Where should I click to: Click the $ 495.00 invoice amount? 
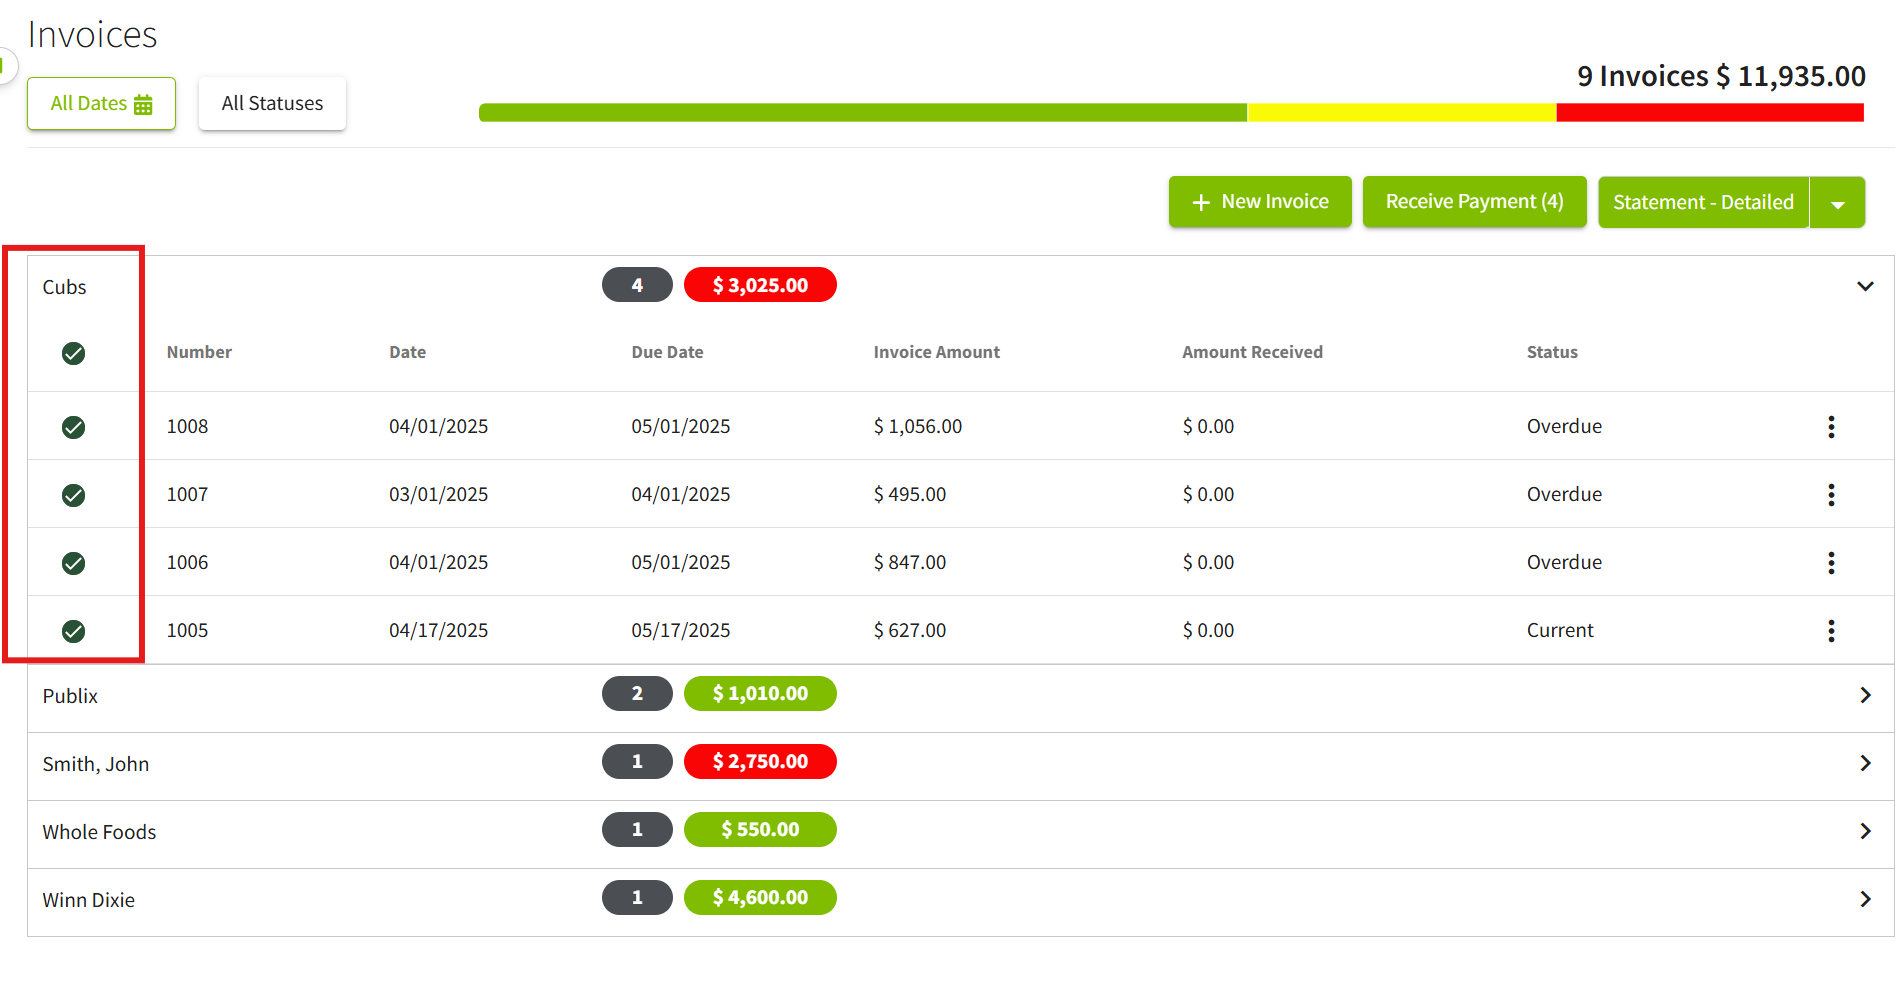click(x=909, y=494)
